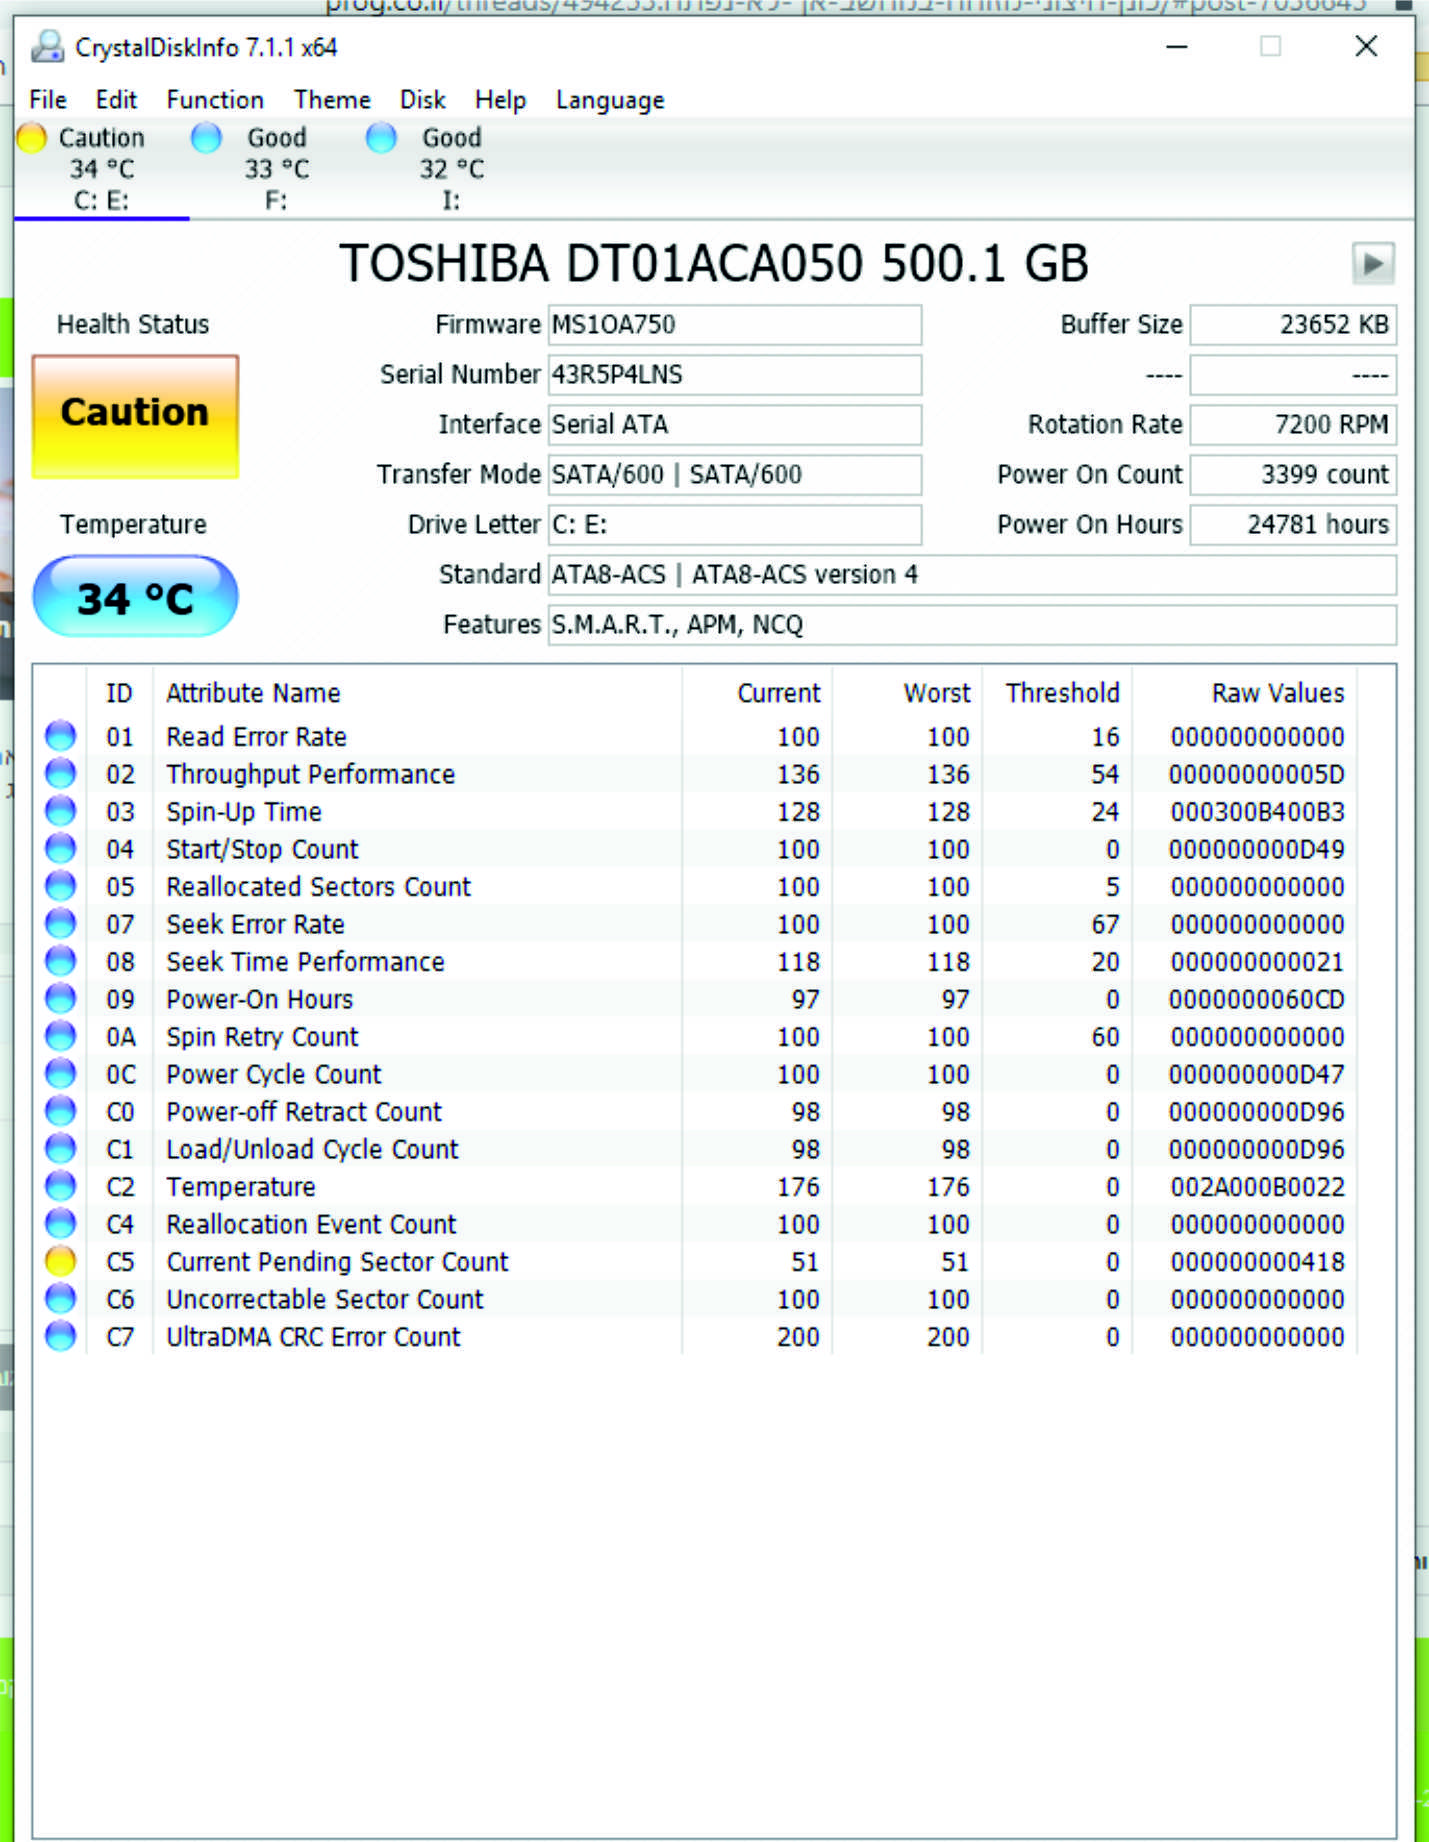Close the CrystalDiskInfo window
Viewport: 1429px width, 1842px height.
pos(1366,46)
